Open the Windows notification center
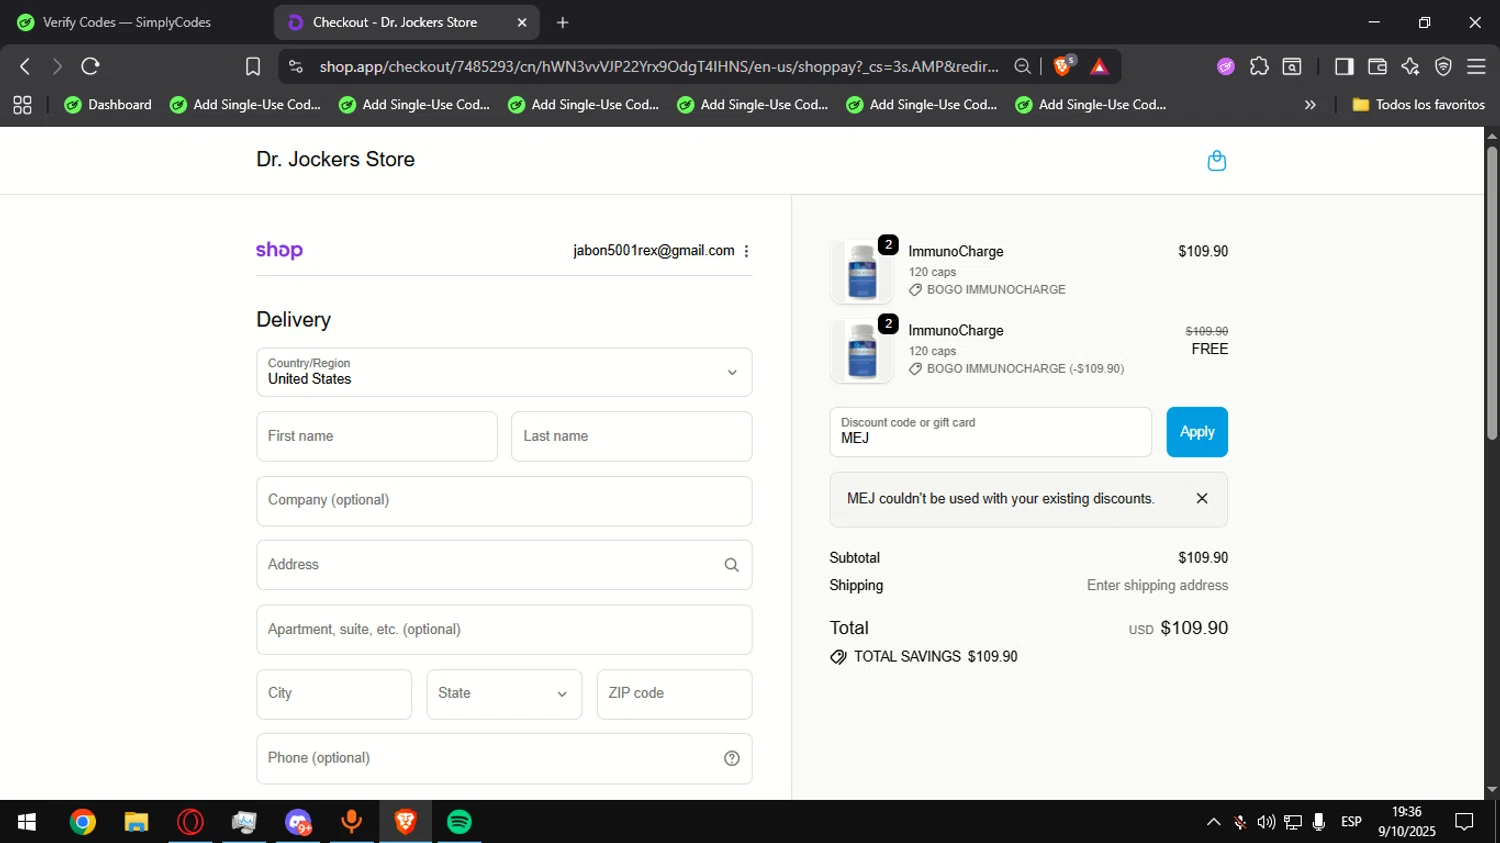Image resolution: width=1500 pixels, height=843 pixels. 1464,822
